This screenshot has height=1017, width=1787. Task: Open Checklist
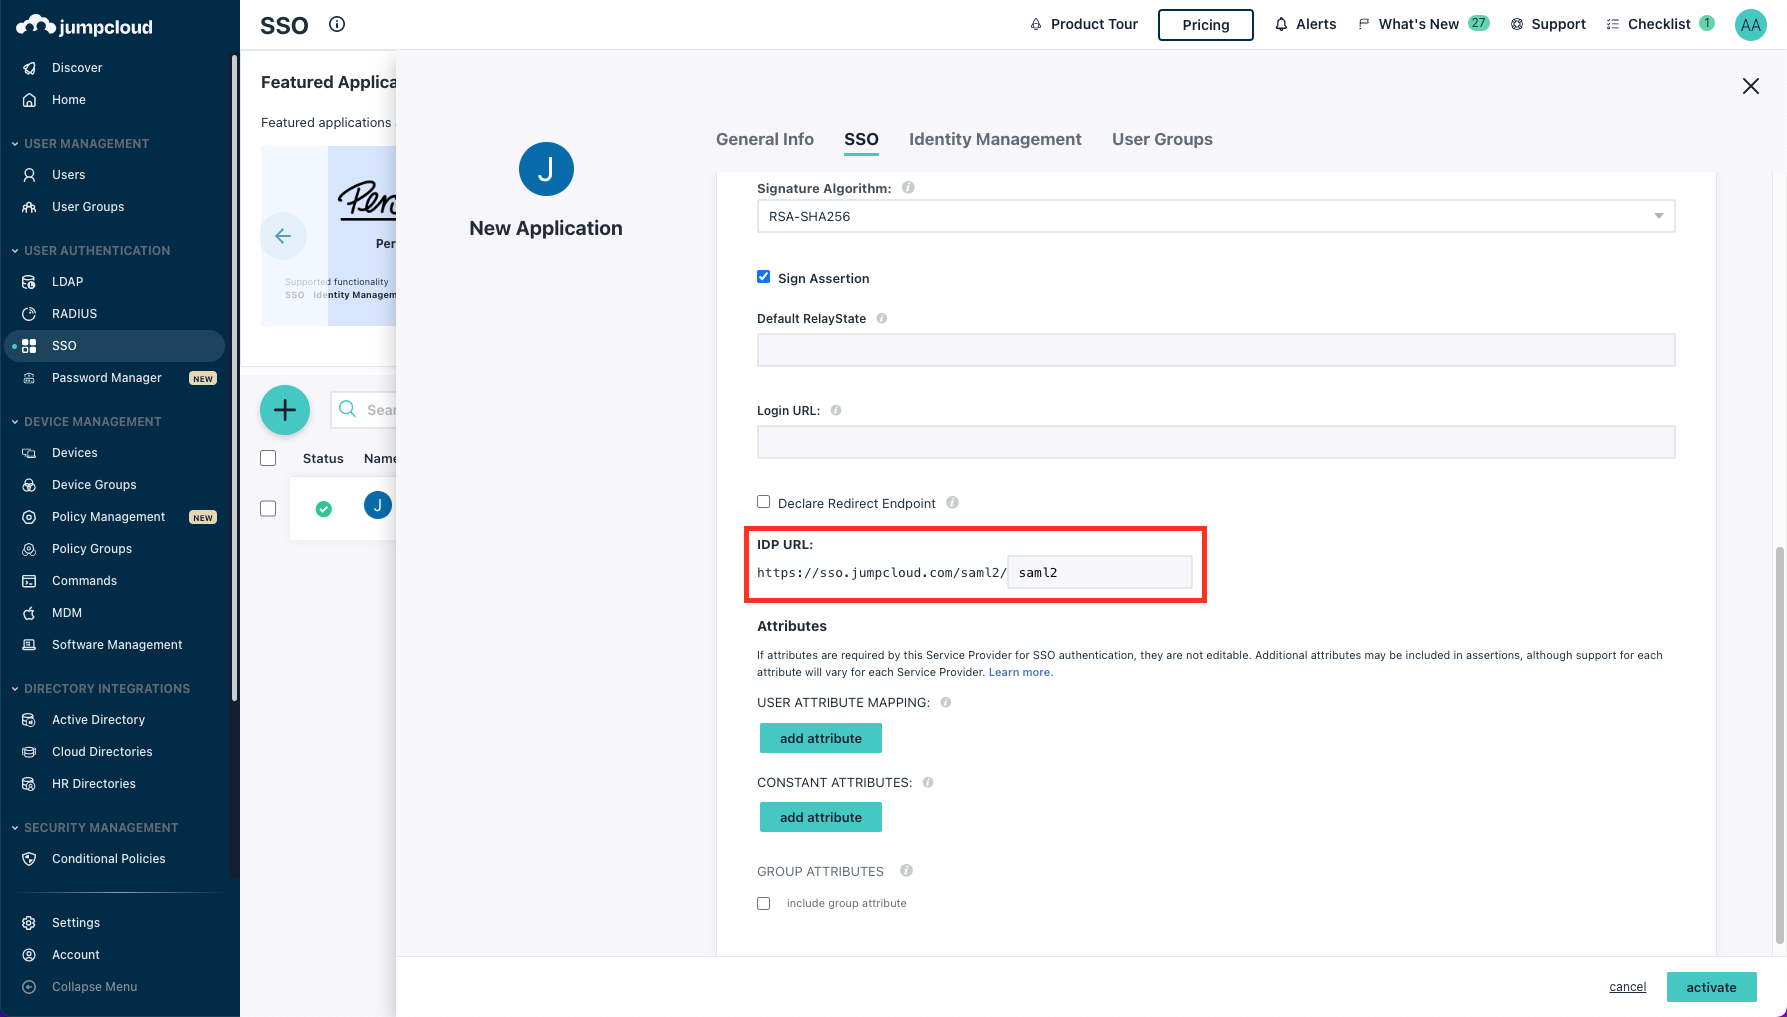click(x=1660, y=24)
